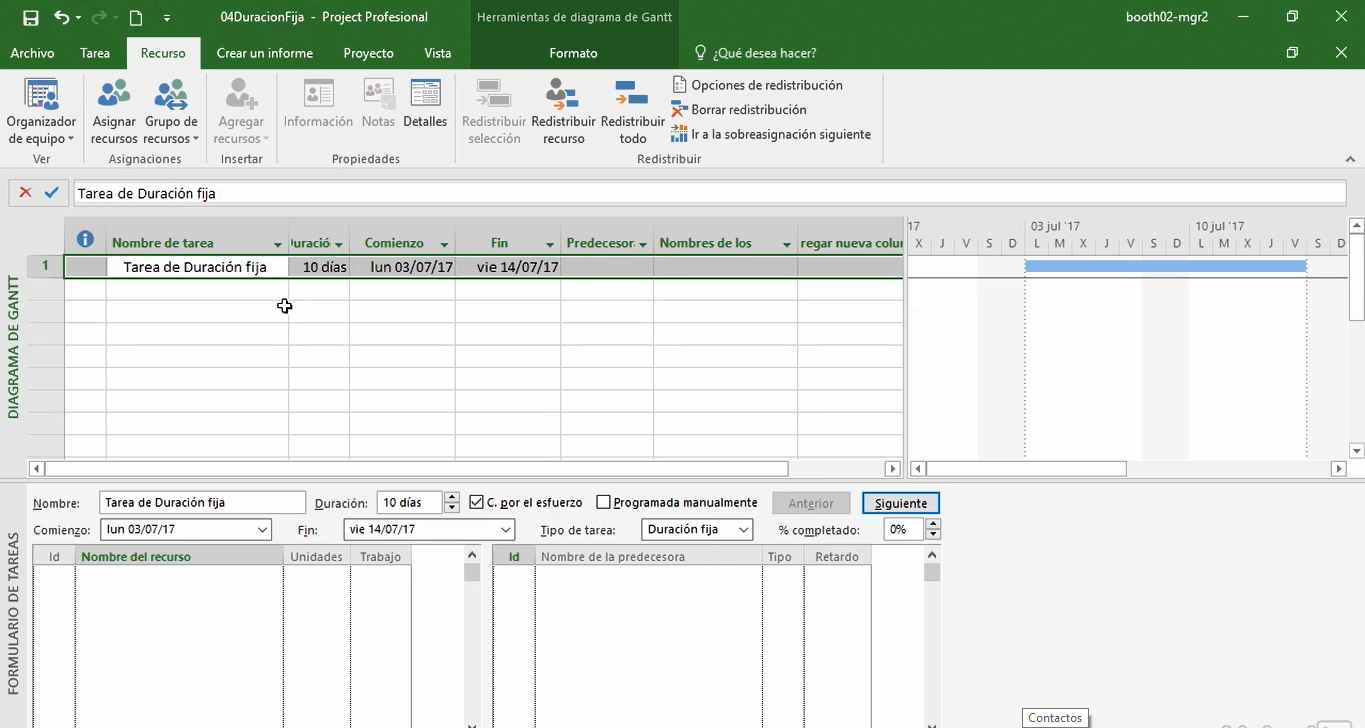This screenshot has width=1365, height=728.
Task: Click Borrar redistribución
Action: tap(746, 109)
